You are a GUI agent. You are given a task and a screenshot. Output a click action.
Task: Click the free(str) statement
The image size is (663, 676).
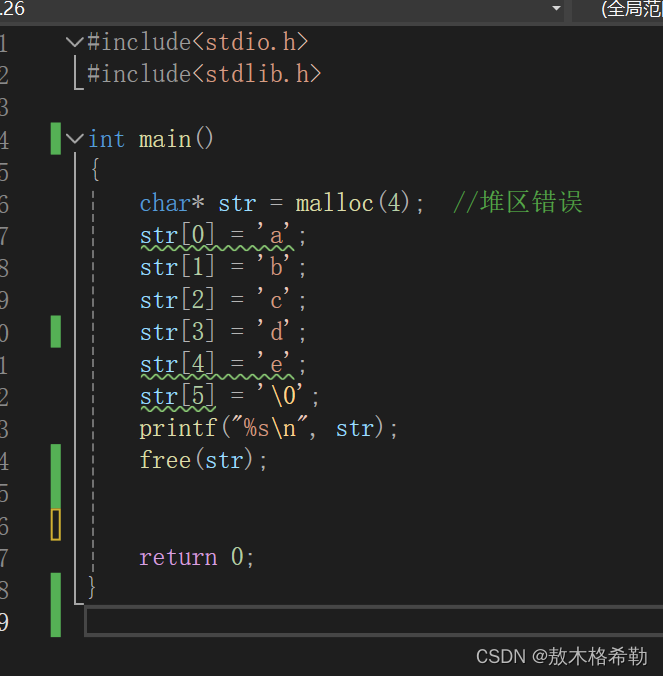[203, 460]
